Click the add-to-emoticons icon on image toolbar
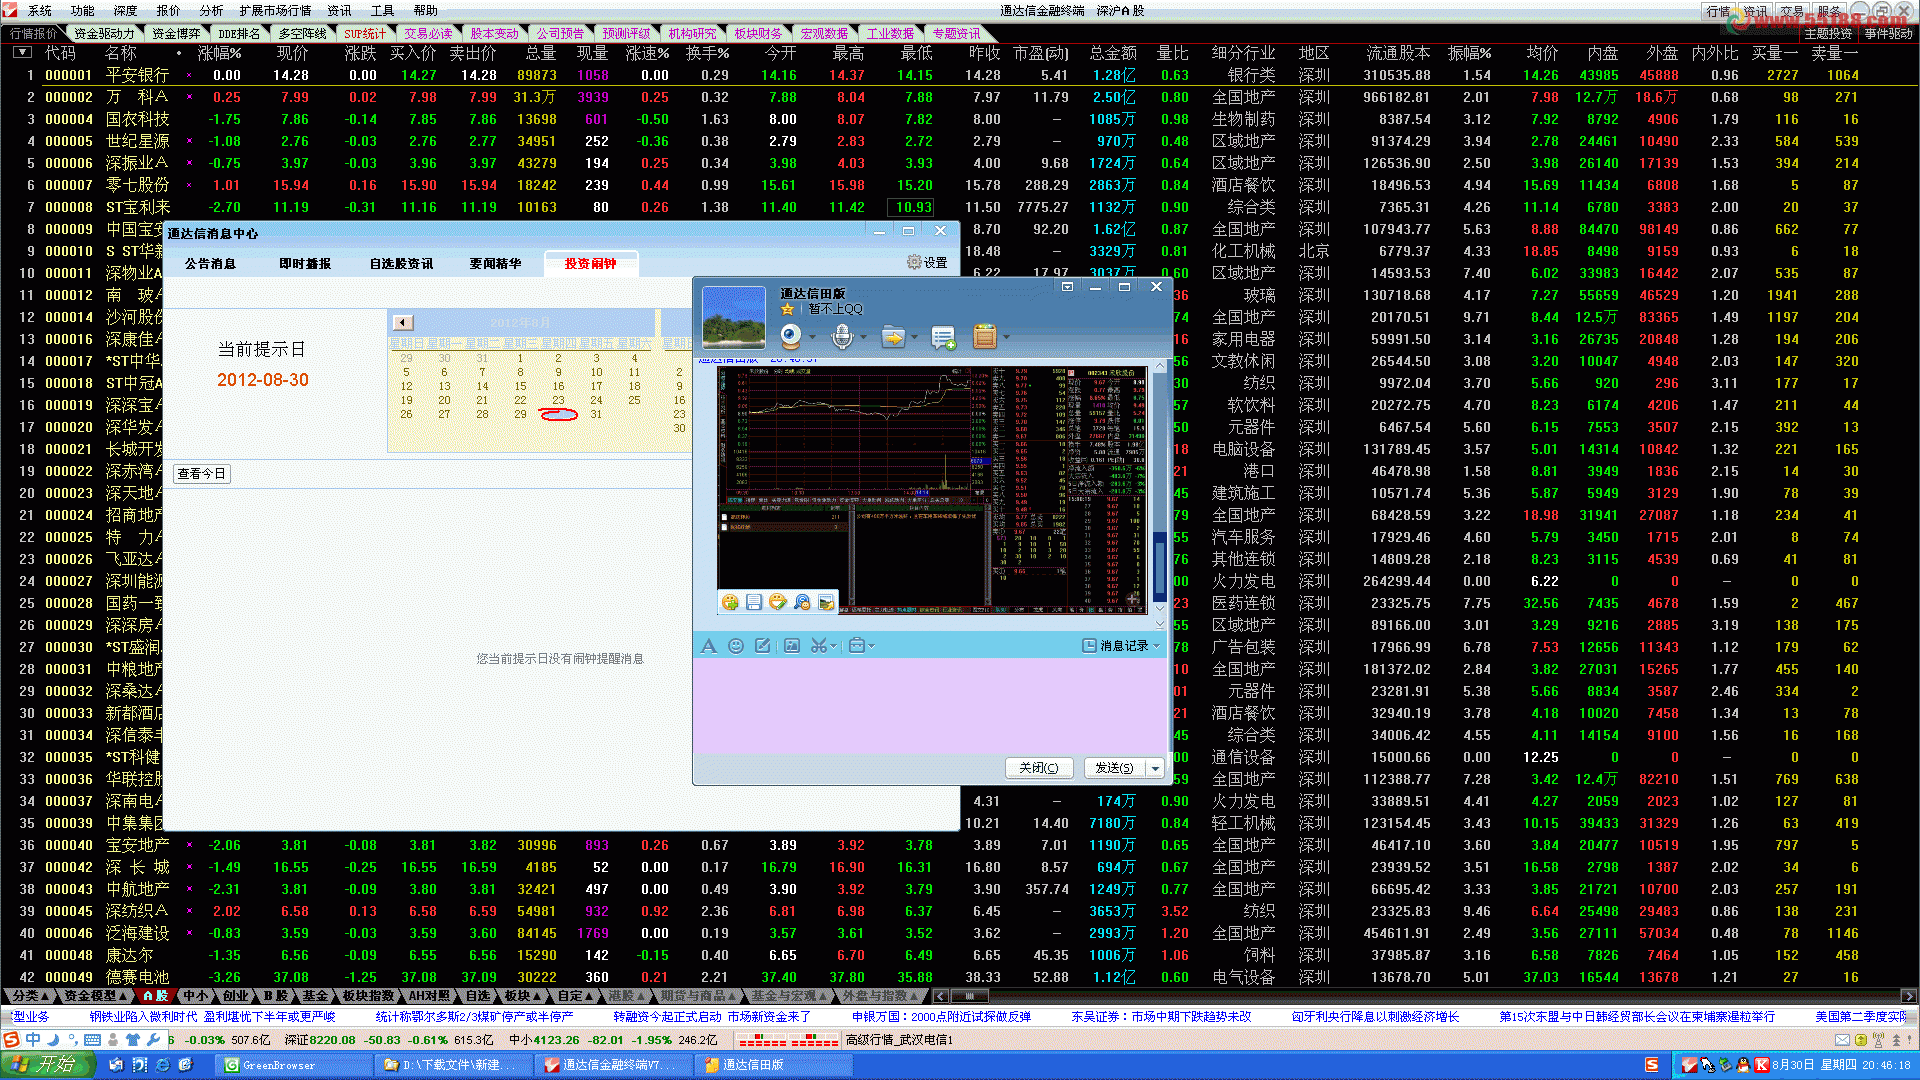Viewport: 1920px width, 1080px height. click(x=730, y=602)
